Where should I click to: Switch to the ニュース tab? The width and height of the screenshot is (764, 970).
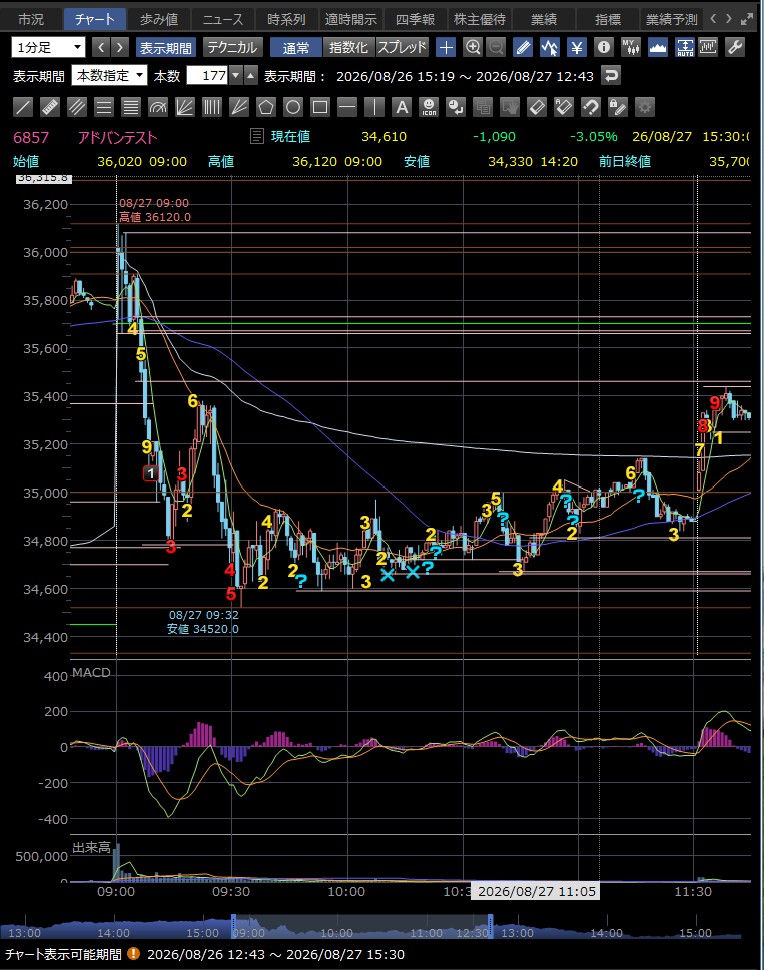(x=223, y=19)
